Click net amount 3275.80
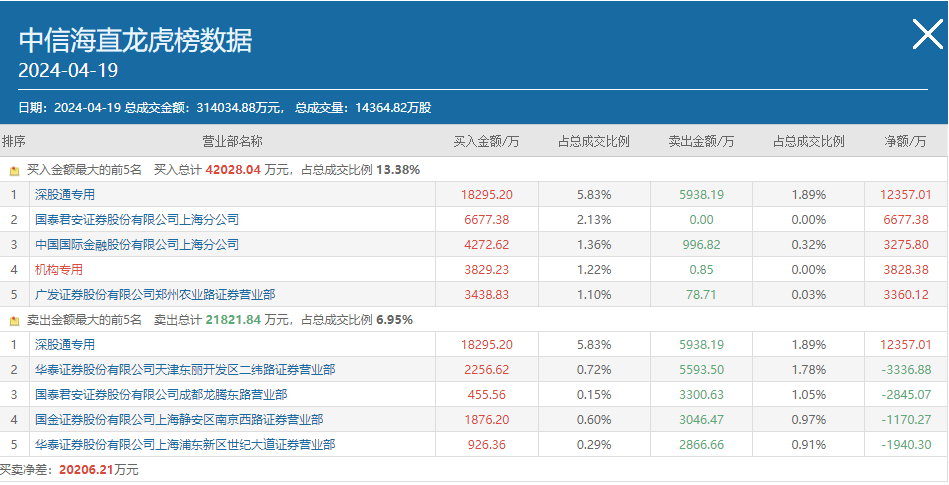The height and width of the screenshot is (485, 949). (x=905, y=245)
